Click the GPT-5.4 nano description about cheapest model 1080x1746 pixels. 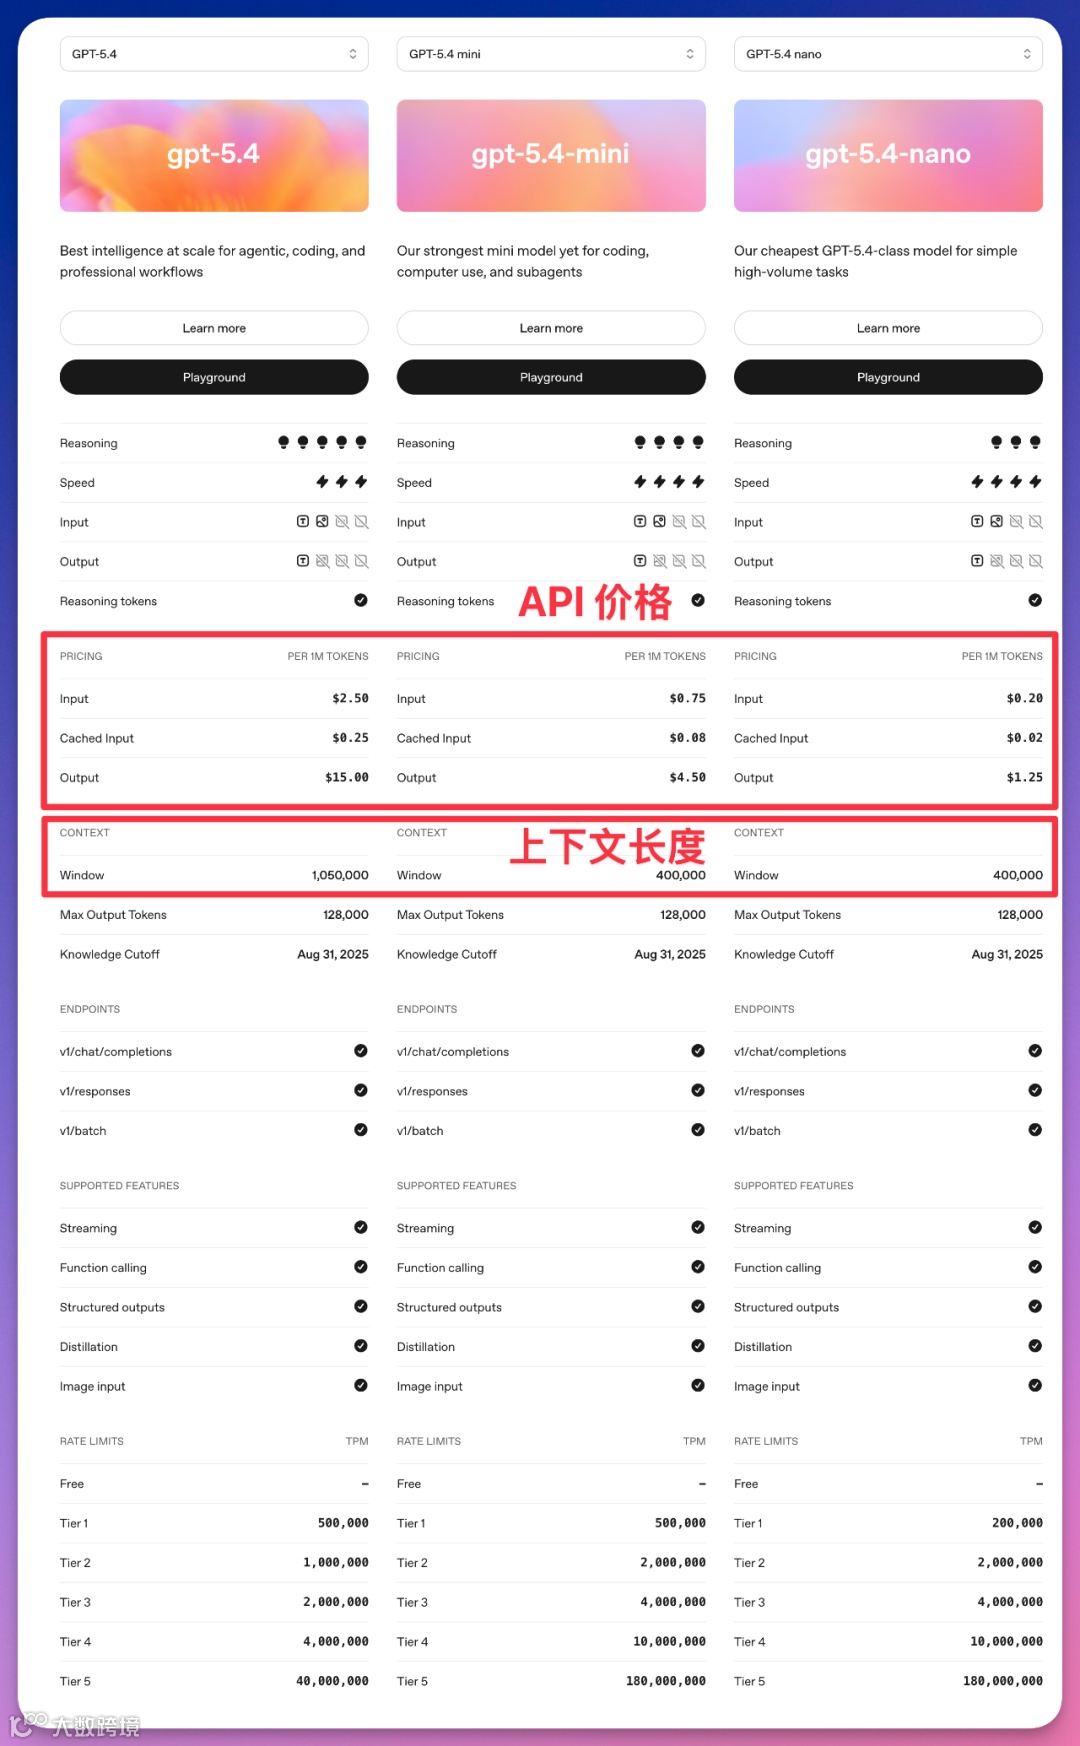click(x=875, y=261)
